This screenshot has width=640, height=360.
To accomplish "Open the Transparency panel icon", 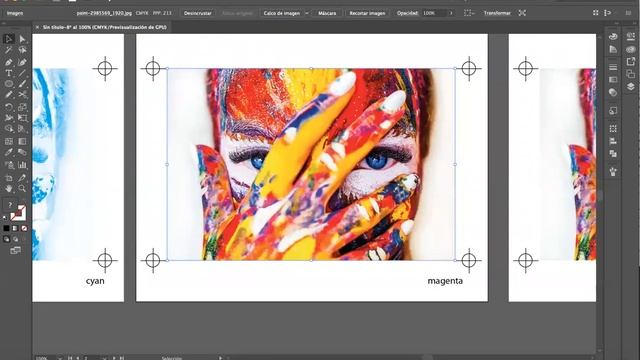I will (613, 93).
